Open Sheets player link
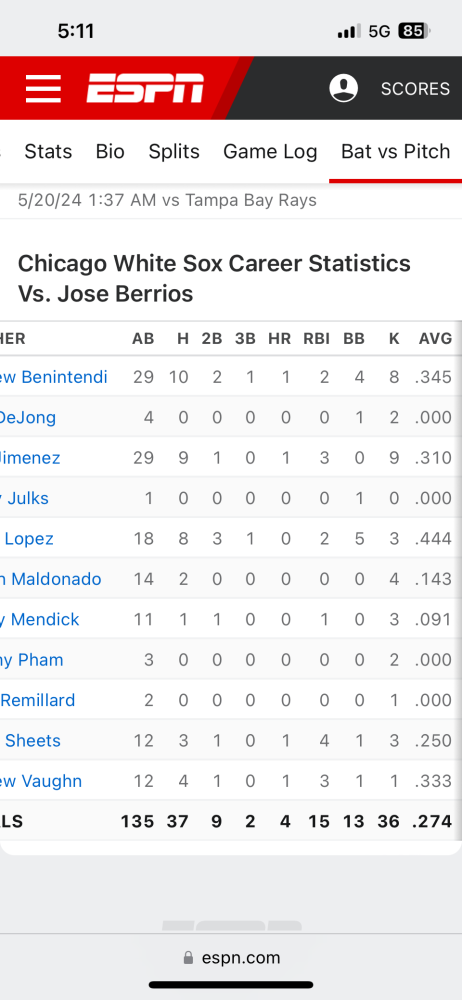Screen dimensions: 462x1000 point(31,740)
